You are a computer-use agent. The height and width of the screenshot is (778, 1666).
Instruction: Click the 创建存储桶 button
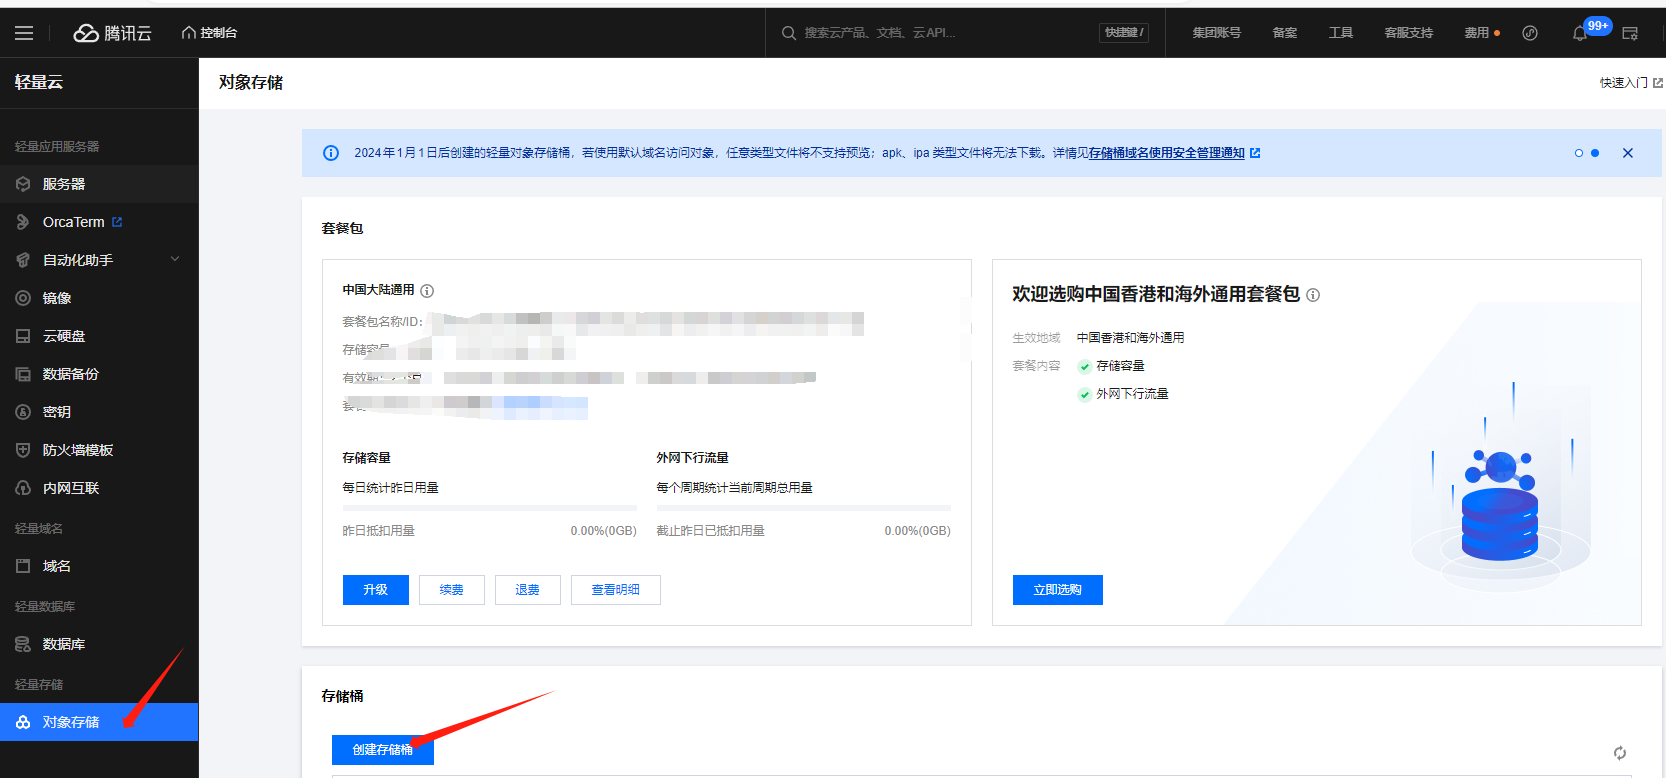pos(383,750)
